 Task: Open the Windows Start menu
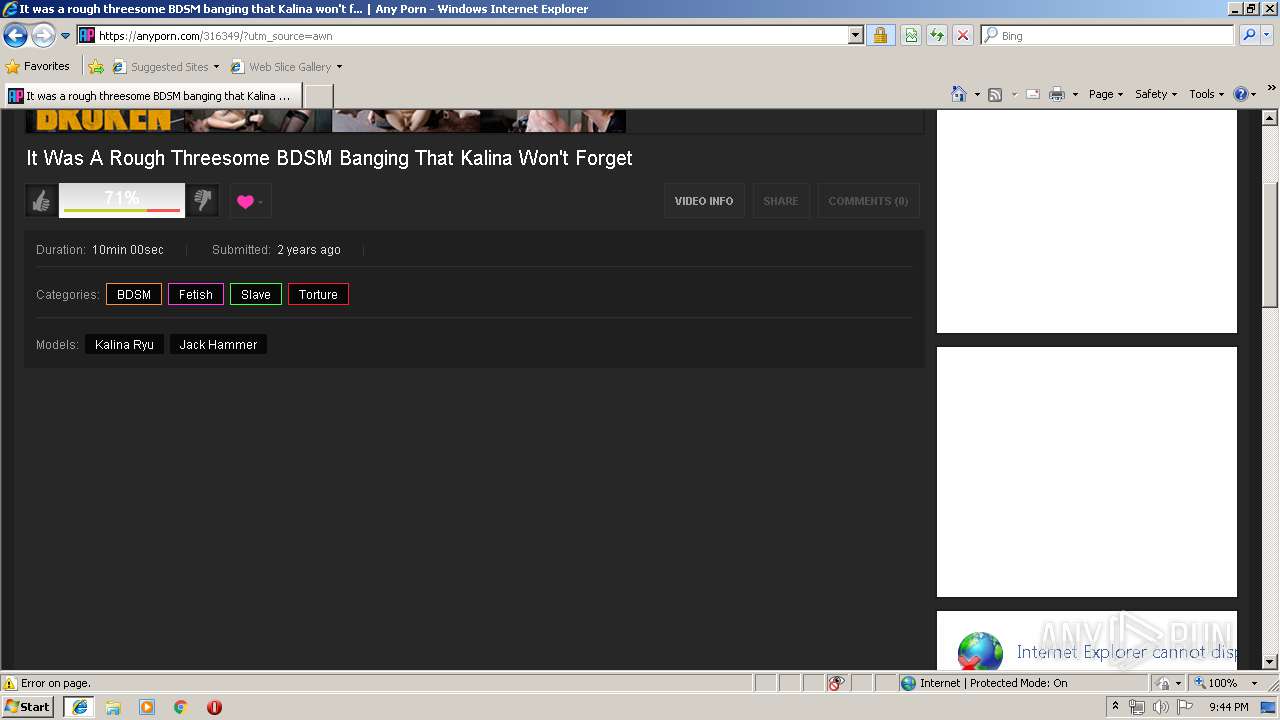pos(28,707)
